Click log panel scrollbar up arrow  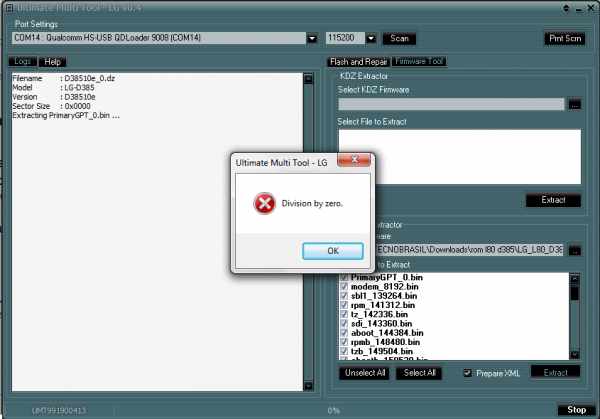tap(308, 79)
